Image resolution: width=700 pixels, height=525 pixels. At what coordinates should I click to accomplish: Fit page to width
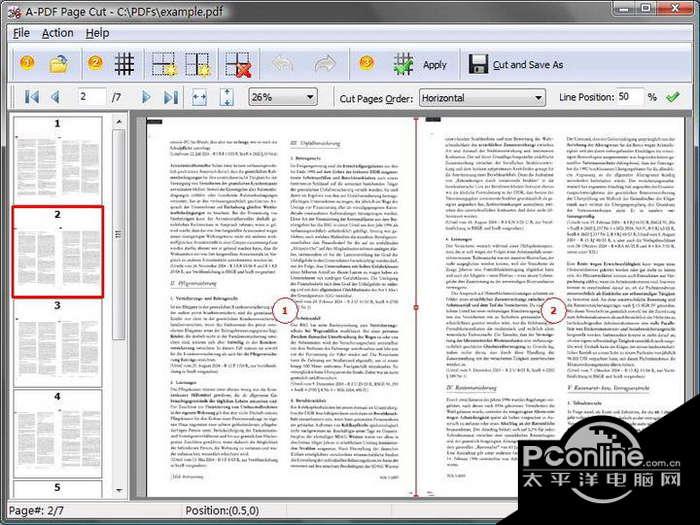pyautogui.click(x=199, y=97)
